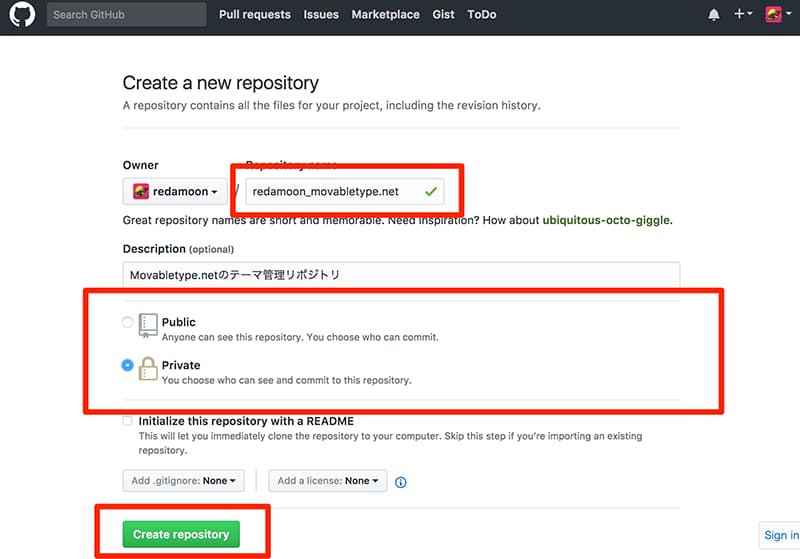The height and width of the screenshot is (559, 800).
Task: Enable Initialize this repository with a README
Action: [x=127, y=421]
